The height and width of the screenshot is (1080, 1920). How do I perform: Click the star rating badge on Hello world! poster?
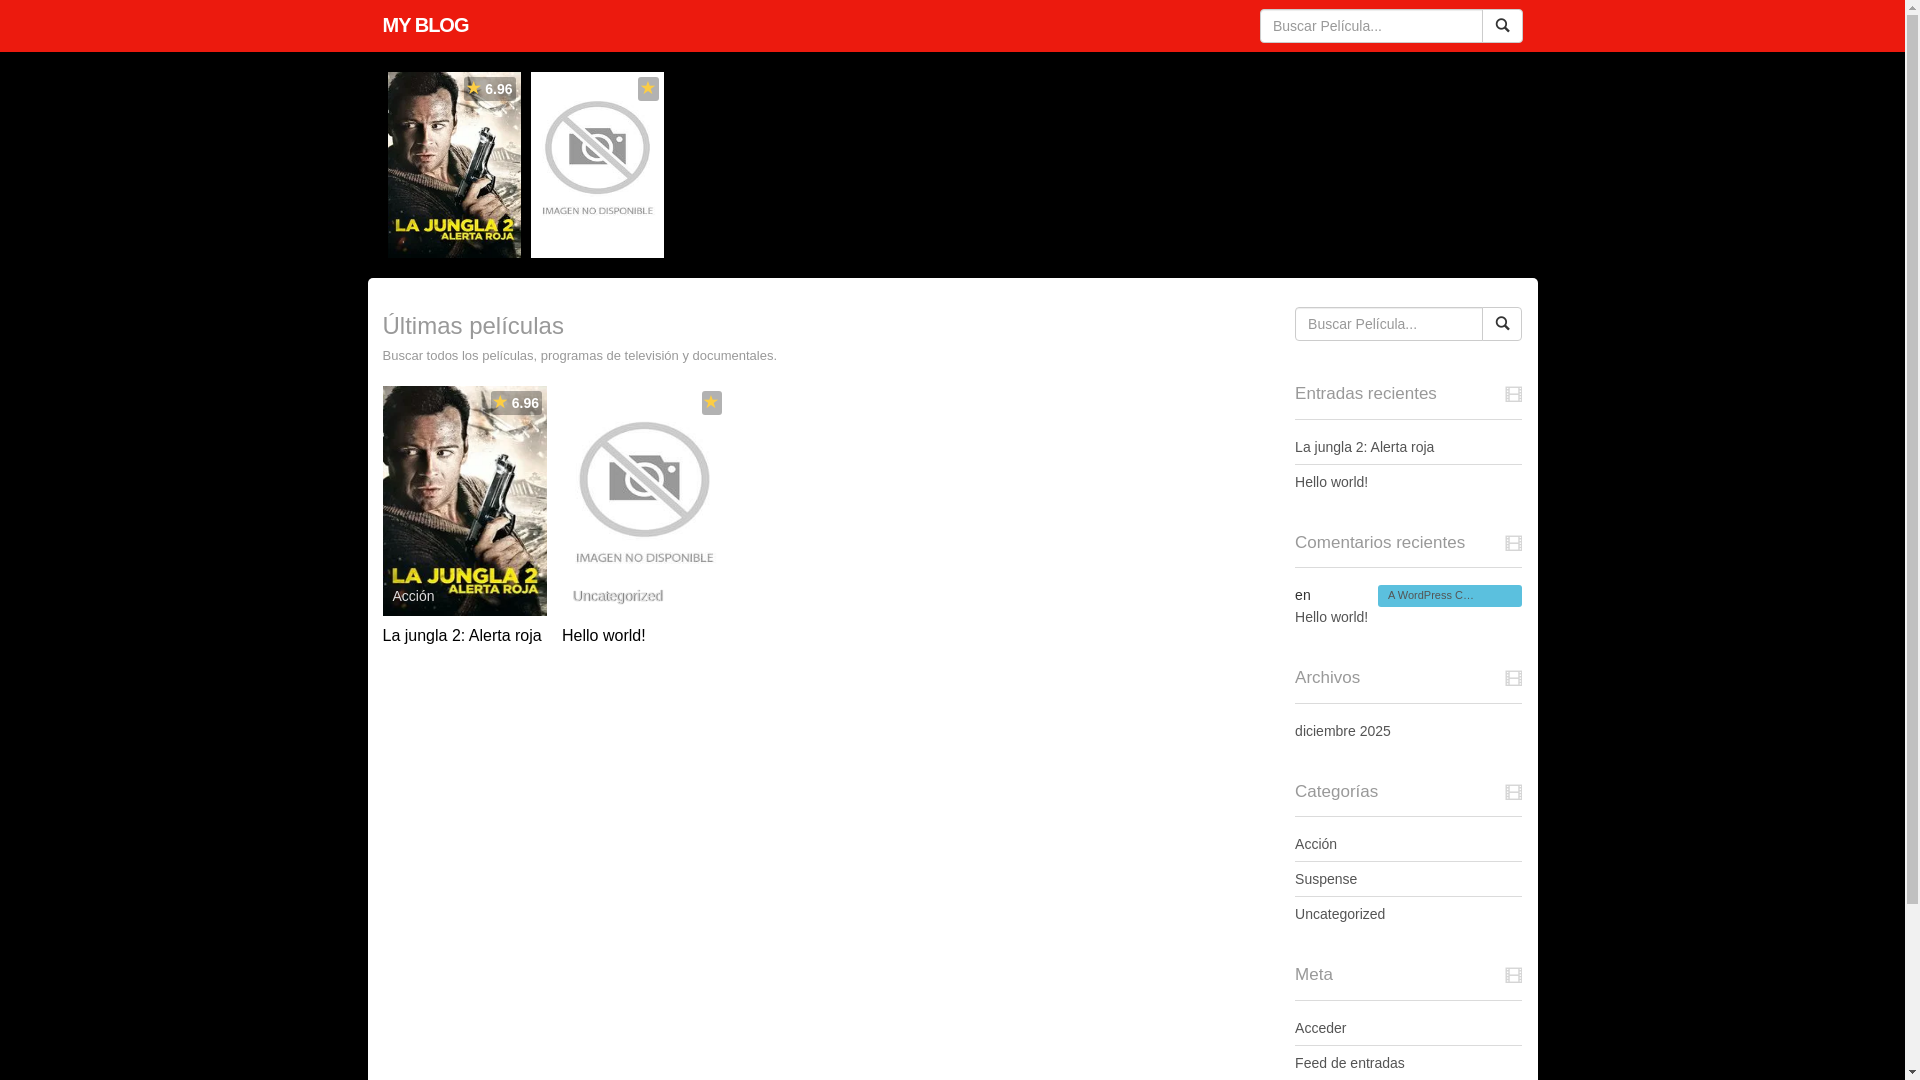pyautogui.click(x=711, y=402)
